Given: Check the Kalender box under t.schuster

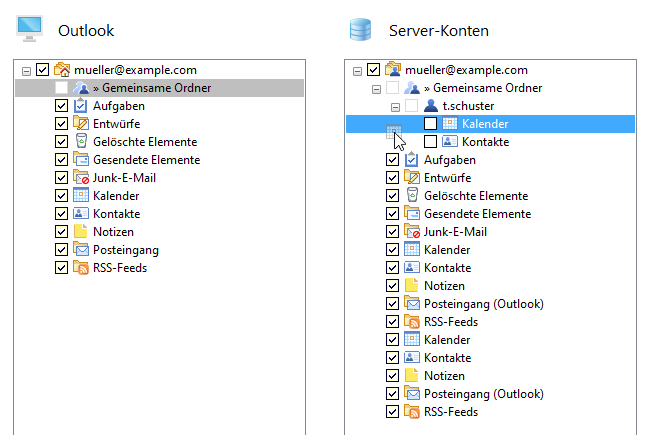Looking at the screenshot, I should pos(430,124).
